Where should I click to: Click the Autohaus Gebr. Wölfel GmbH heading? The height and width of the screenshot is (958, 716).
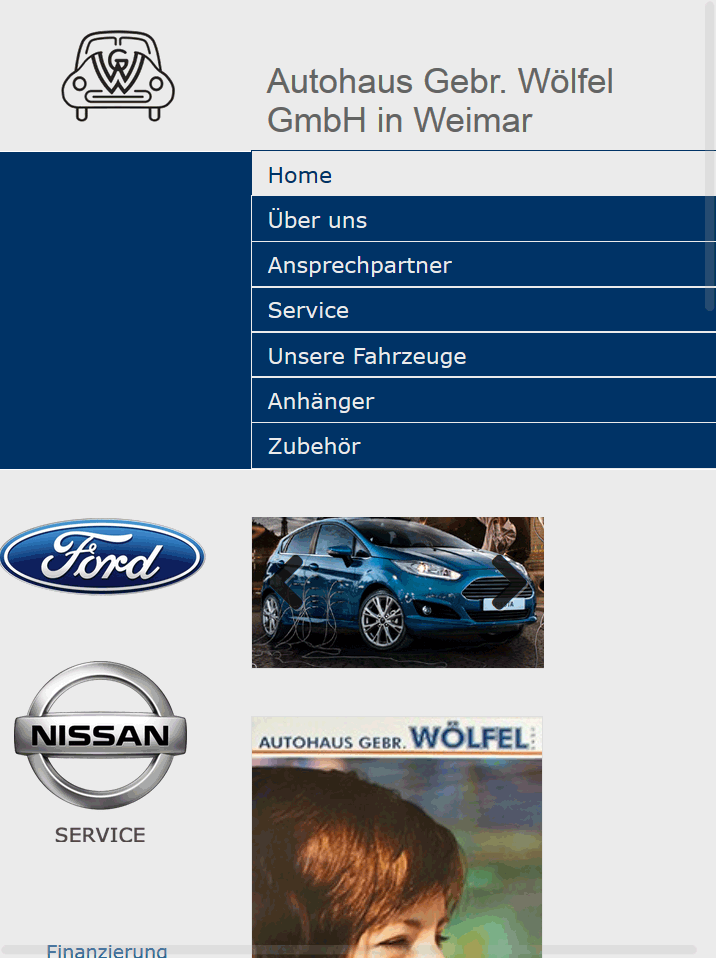(440, 100)
